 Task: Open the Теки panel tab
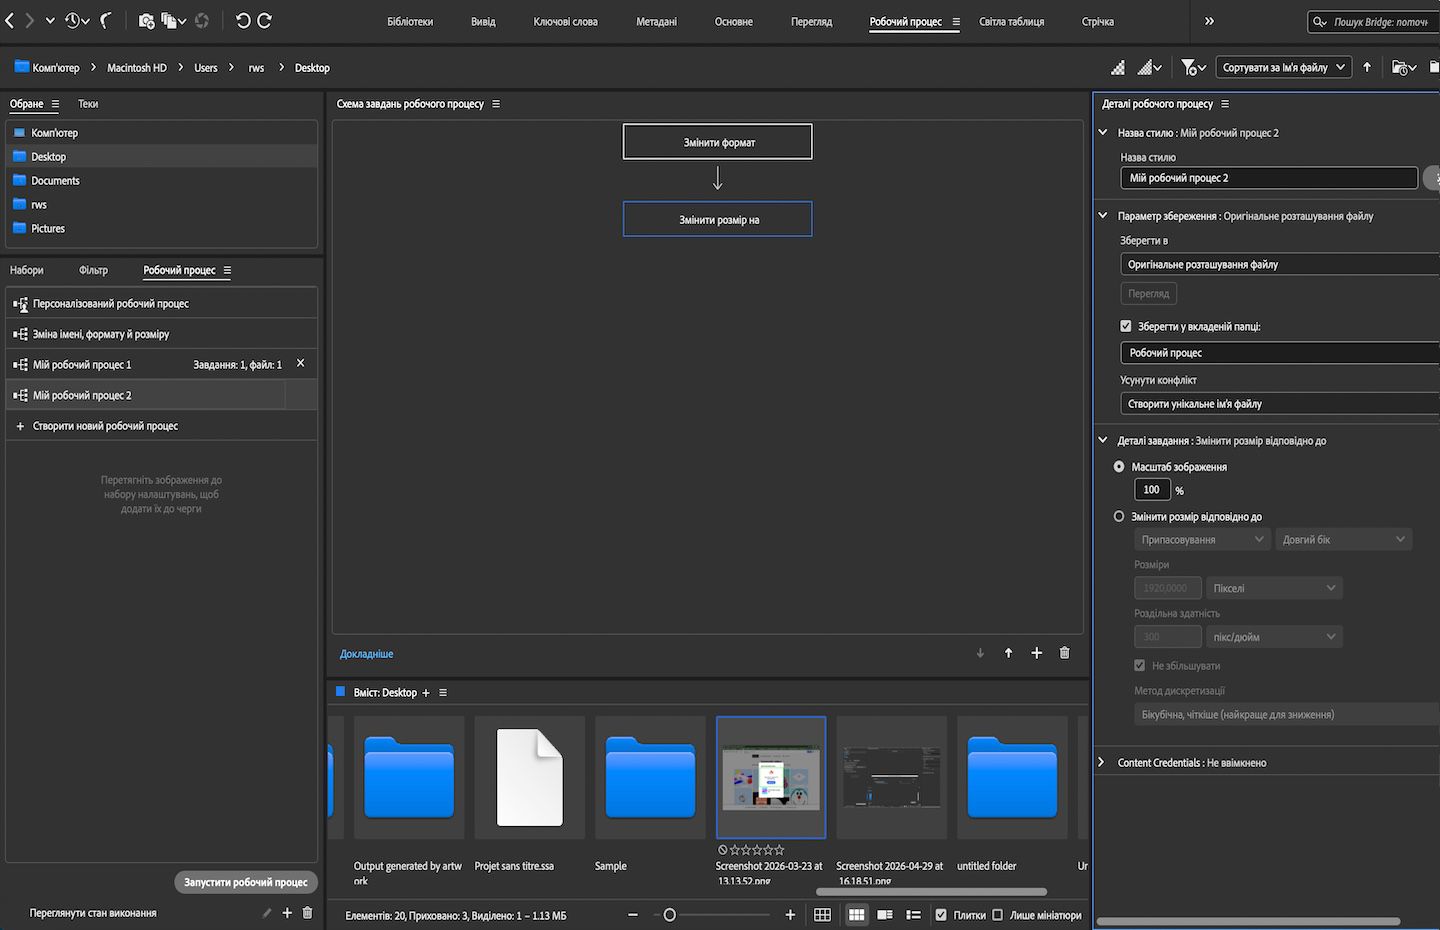point(88,104)
